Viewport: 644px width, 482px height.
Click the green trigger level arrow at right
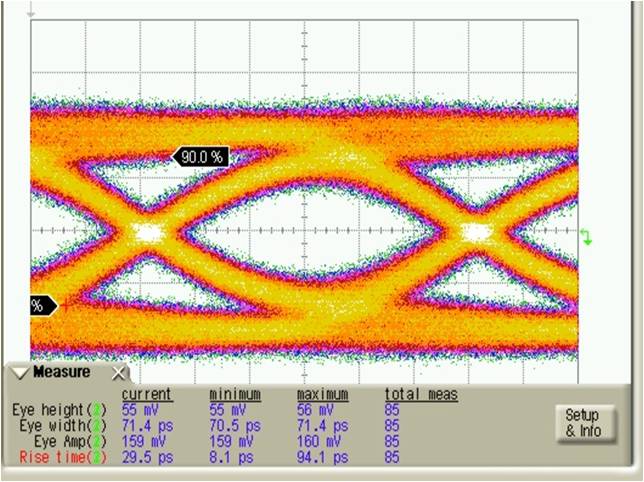tap(587, 236)
